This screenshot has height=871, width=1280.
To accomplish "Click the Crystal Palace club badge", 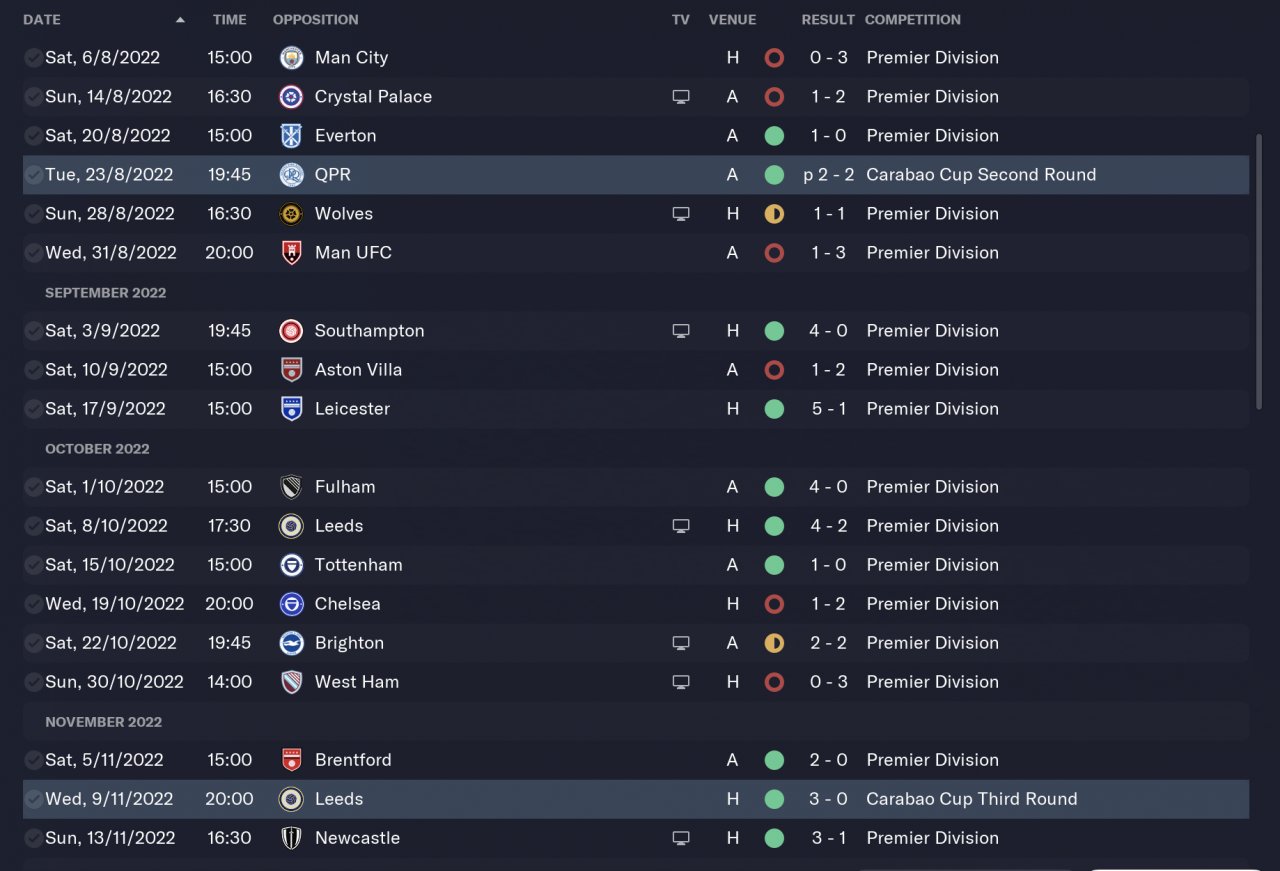I will coord(291,97).
